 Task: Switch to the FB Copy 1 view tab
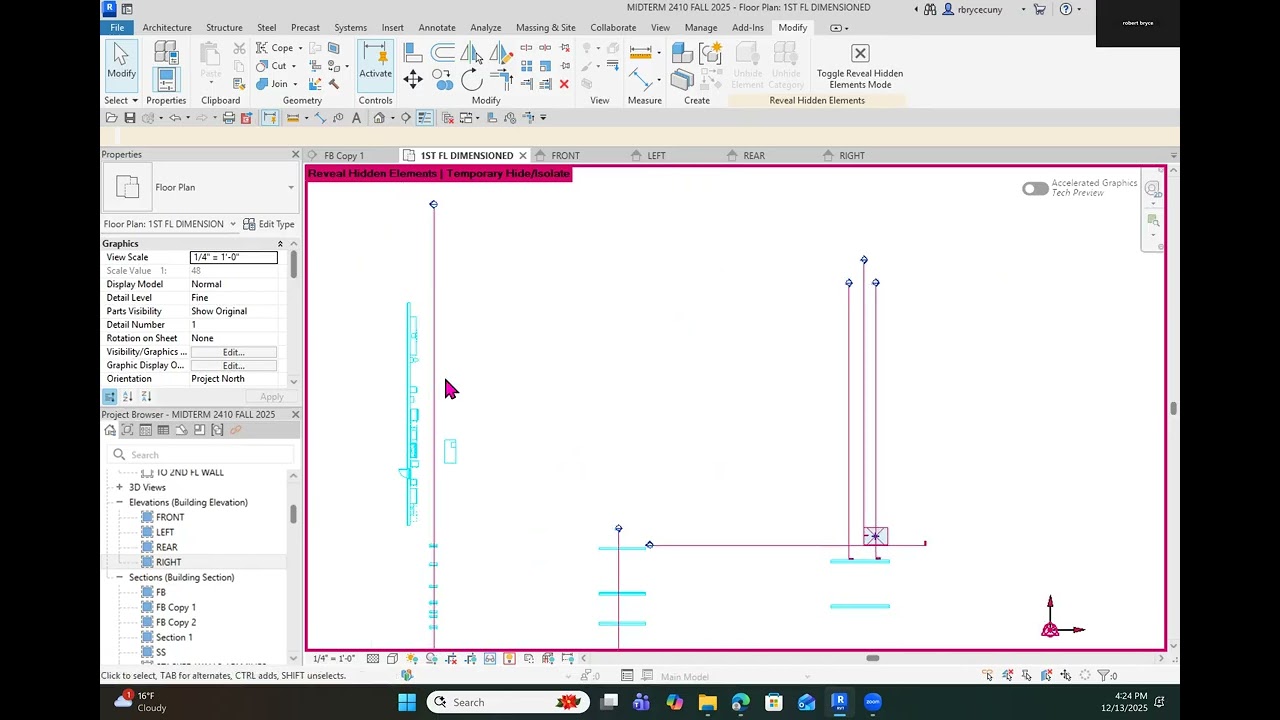tap(344, 156)
